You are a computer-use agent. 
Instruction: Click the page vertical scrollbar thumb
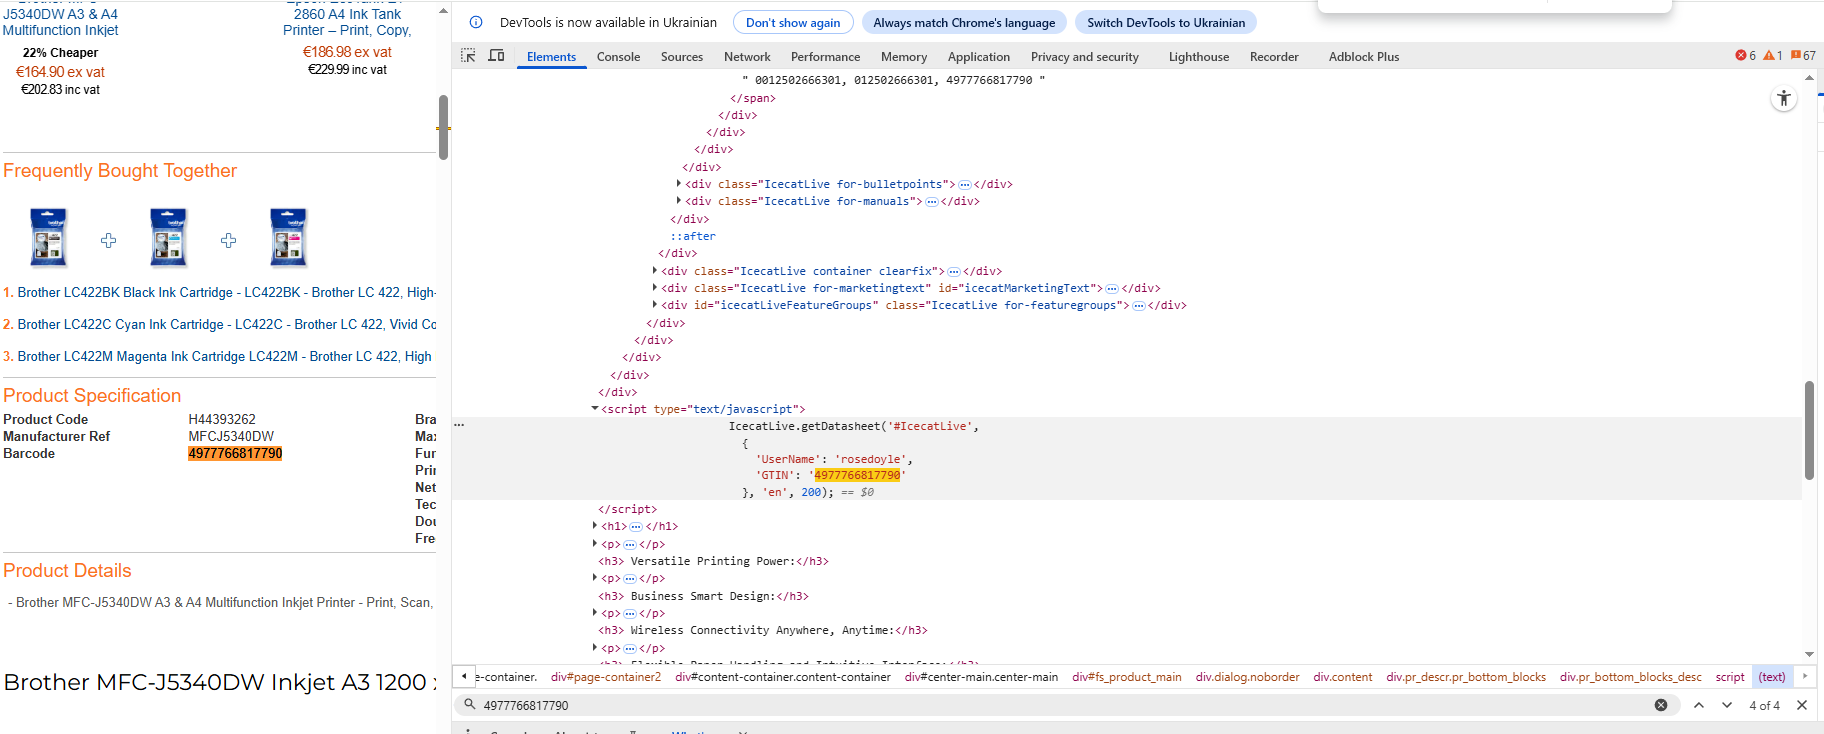443,127
